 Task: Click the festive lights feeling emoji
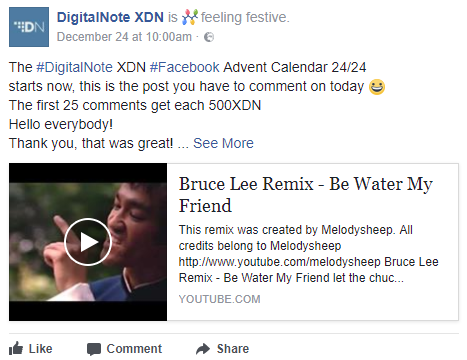pyautogui.click(x=190, y=17)
